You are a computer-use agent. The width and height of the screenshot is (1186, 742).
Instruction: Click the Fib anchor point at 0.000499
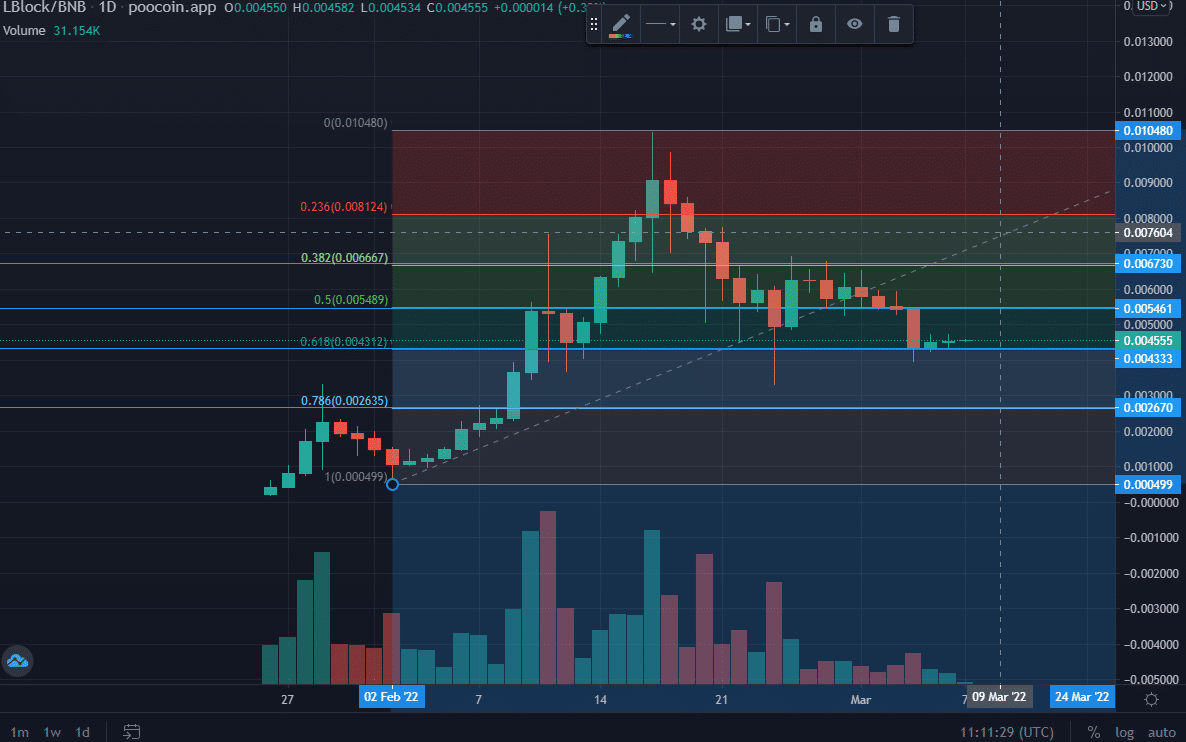[393, 484]
